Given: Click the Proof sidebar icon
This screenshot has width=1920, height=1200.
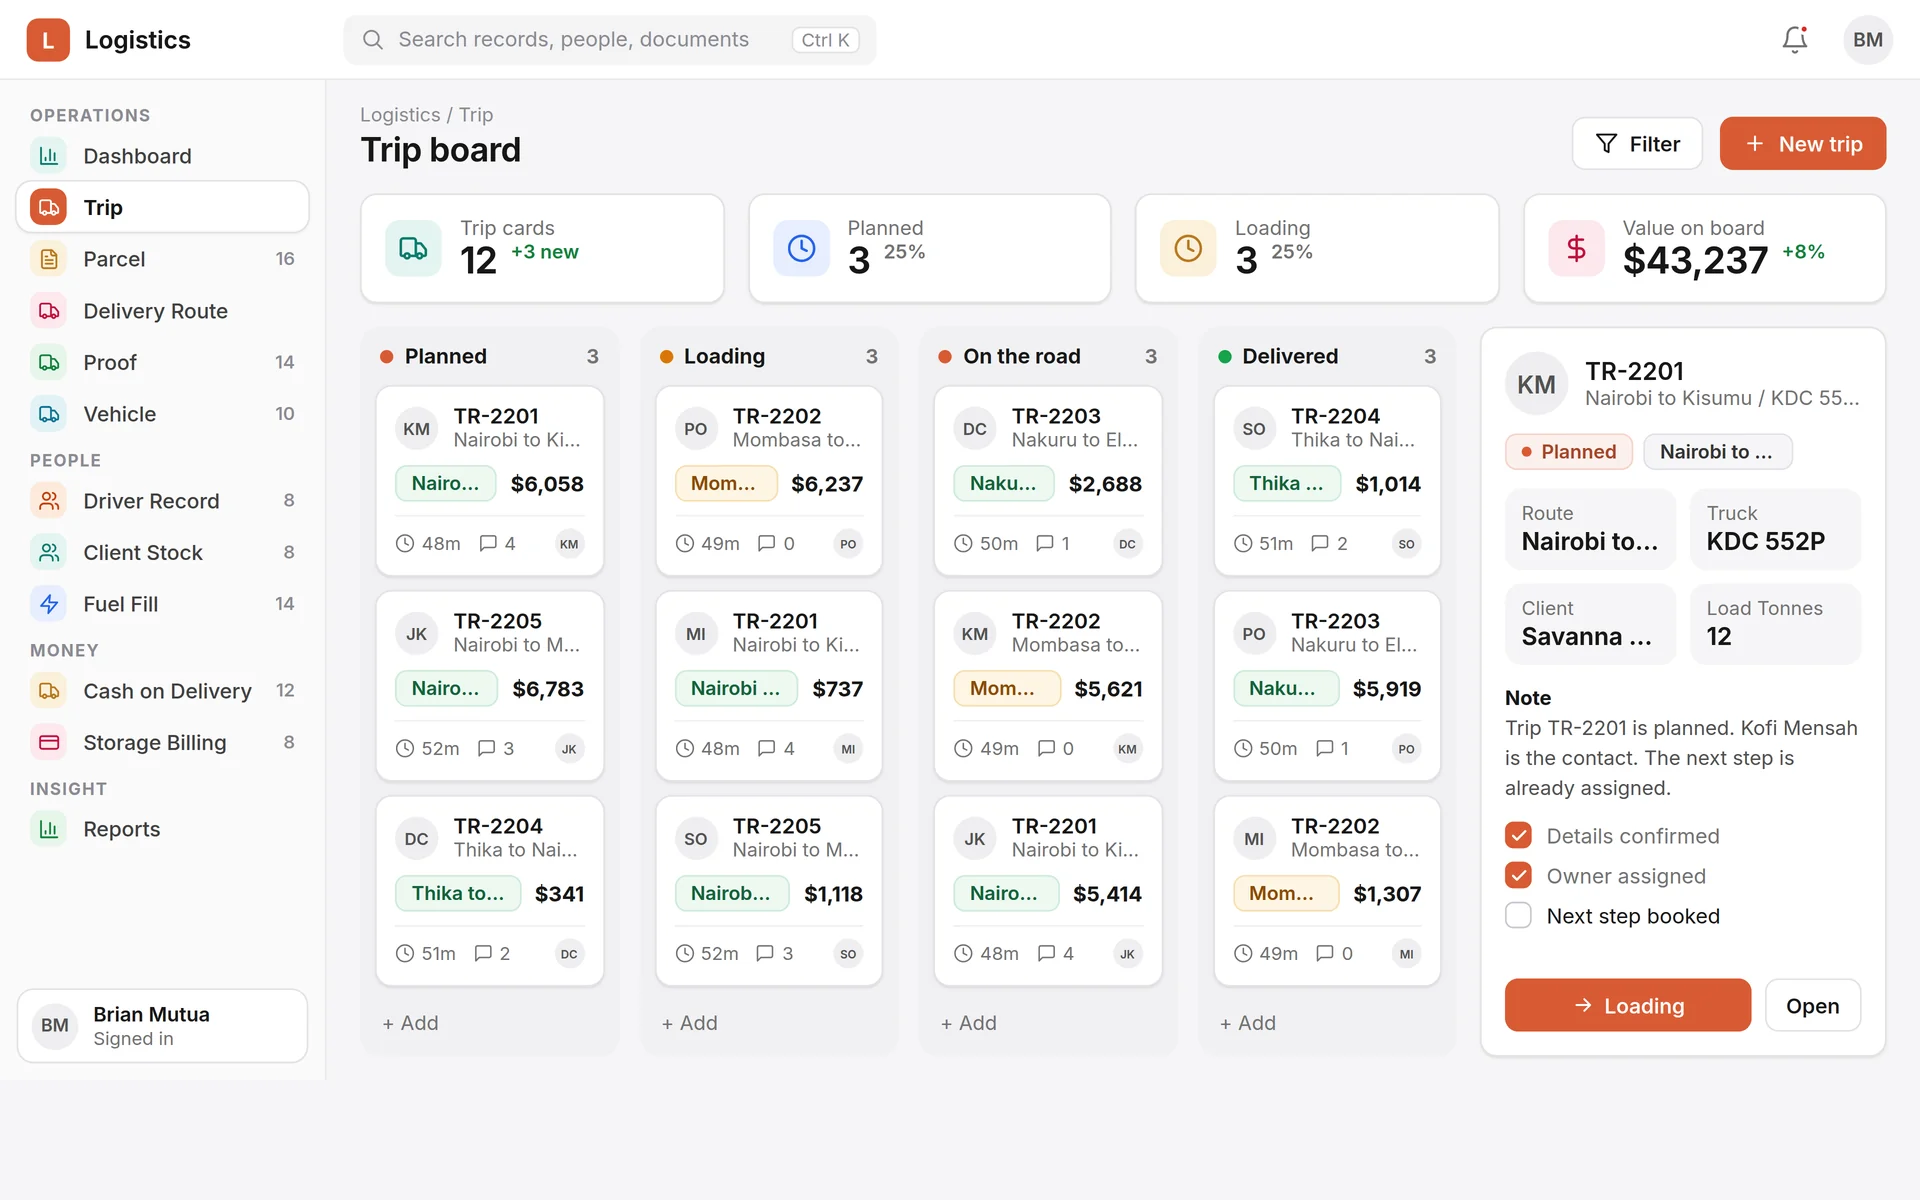Looking at the screenshot, I should (49, 362).
